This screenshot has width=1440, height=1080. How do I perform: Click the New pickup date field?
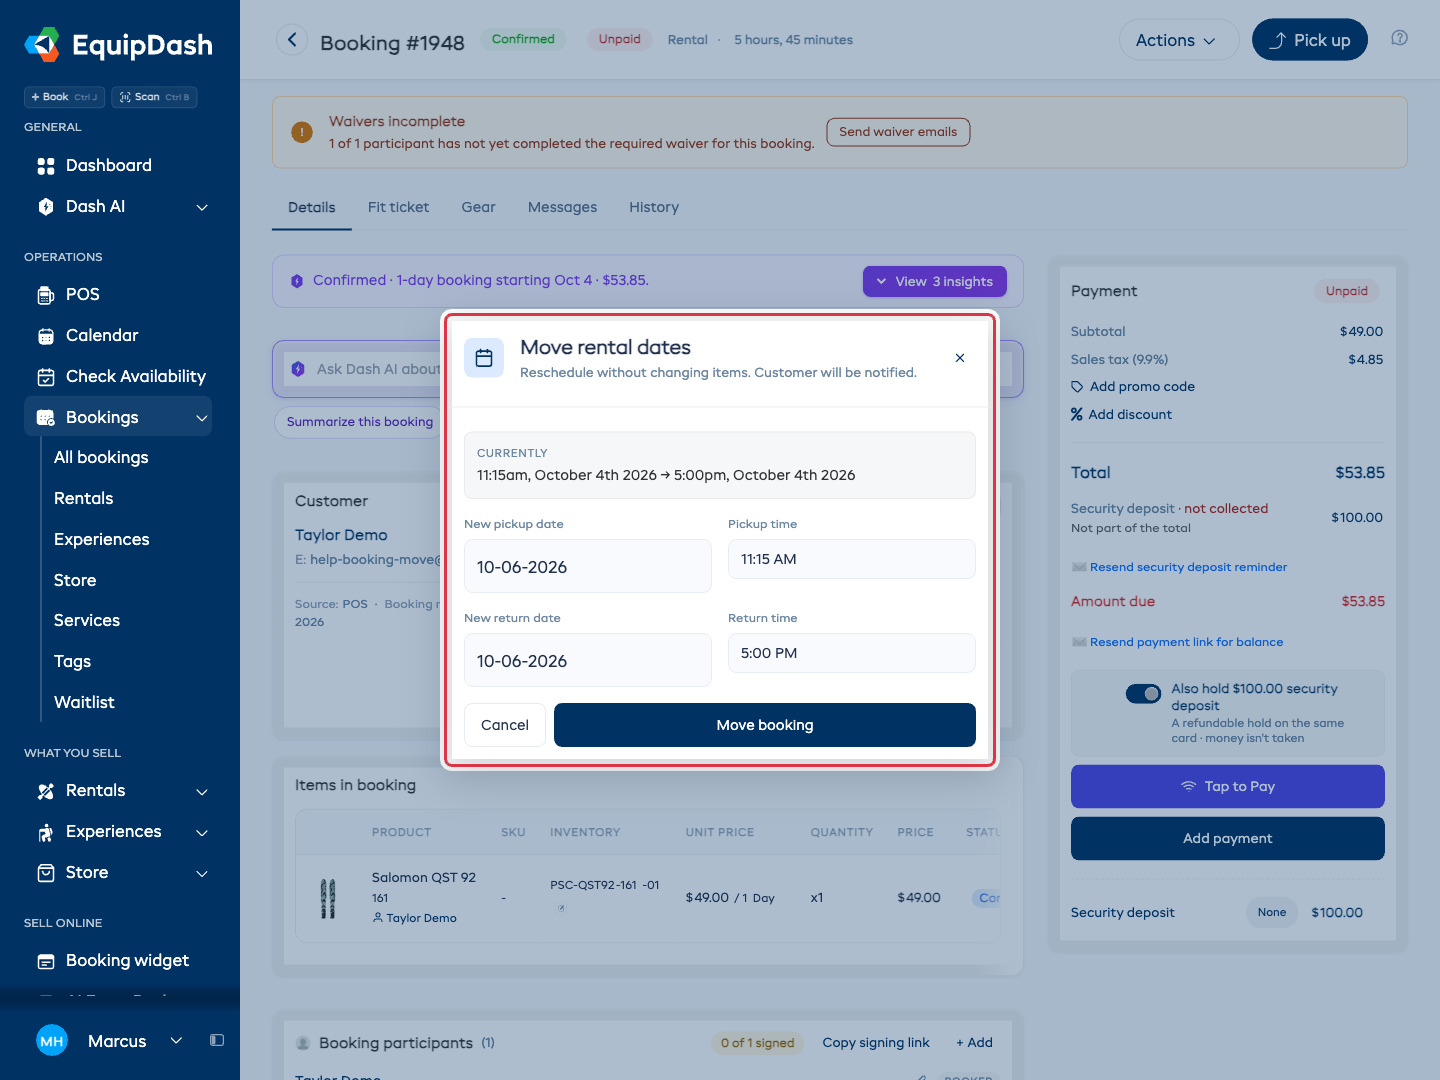[x=588, y=566]
